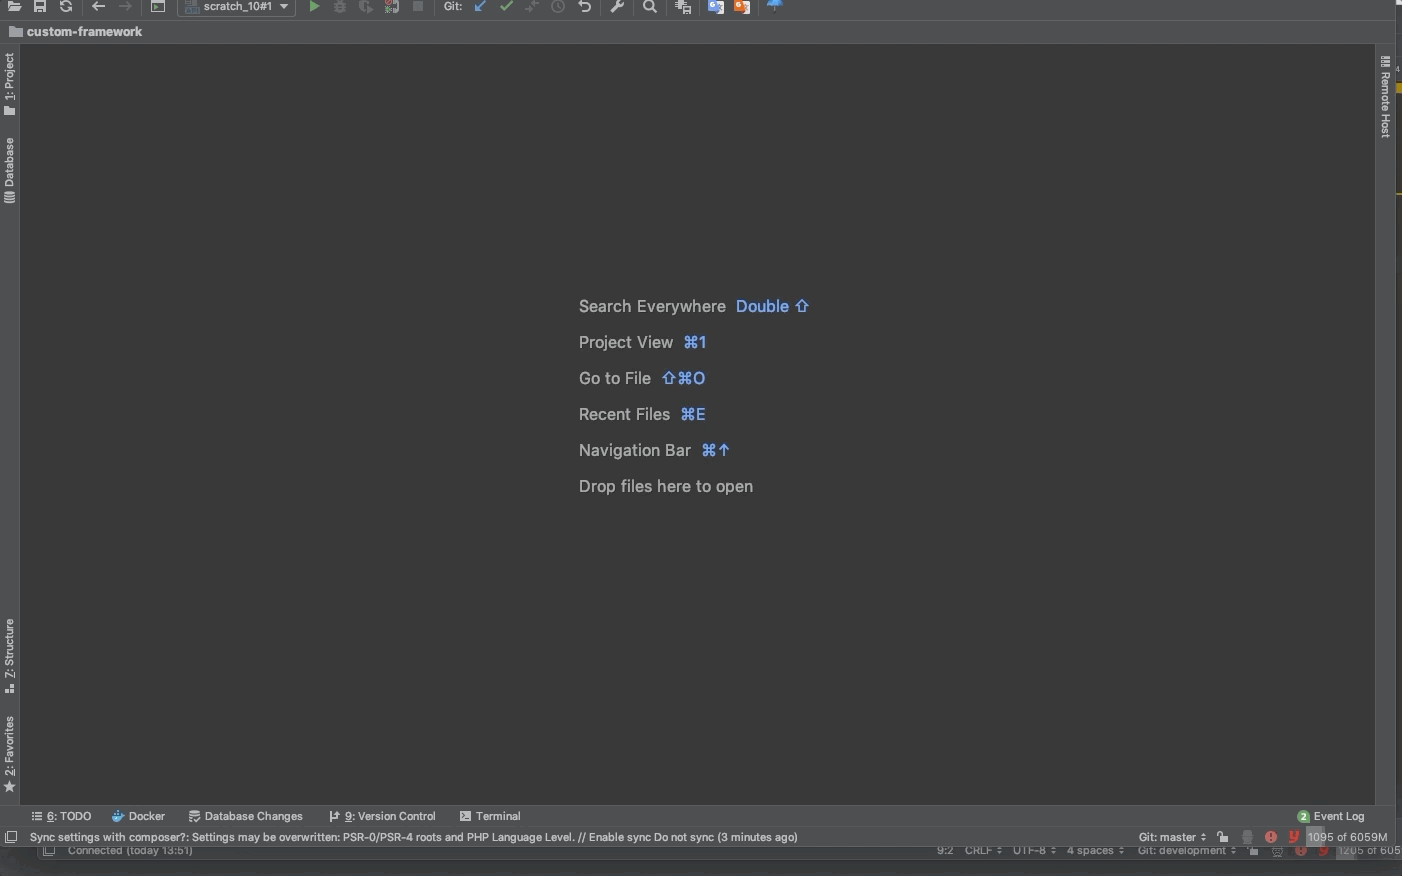Toggle the read-only lock icon
This screenshot has width=1402, height=876.
pos(1222,837)
